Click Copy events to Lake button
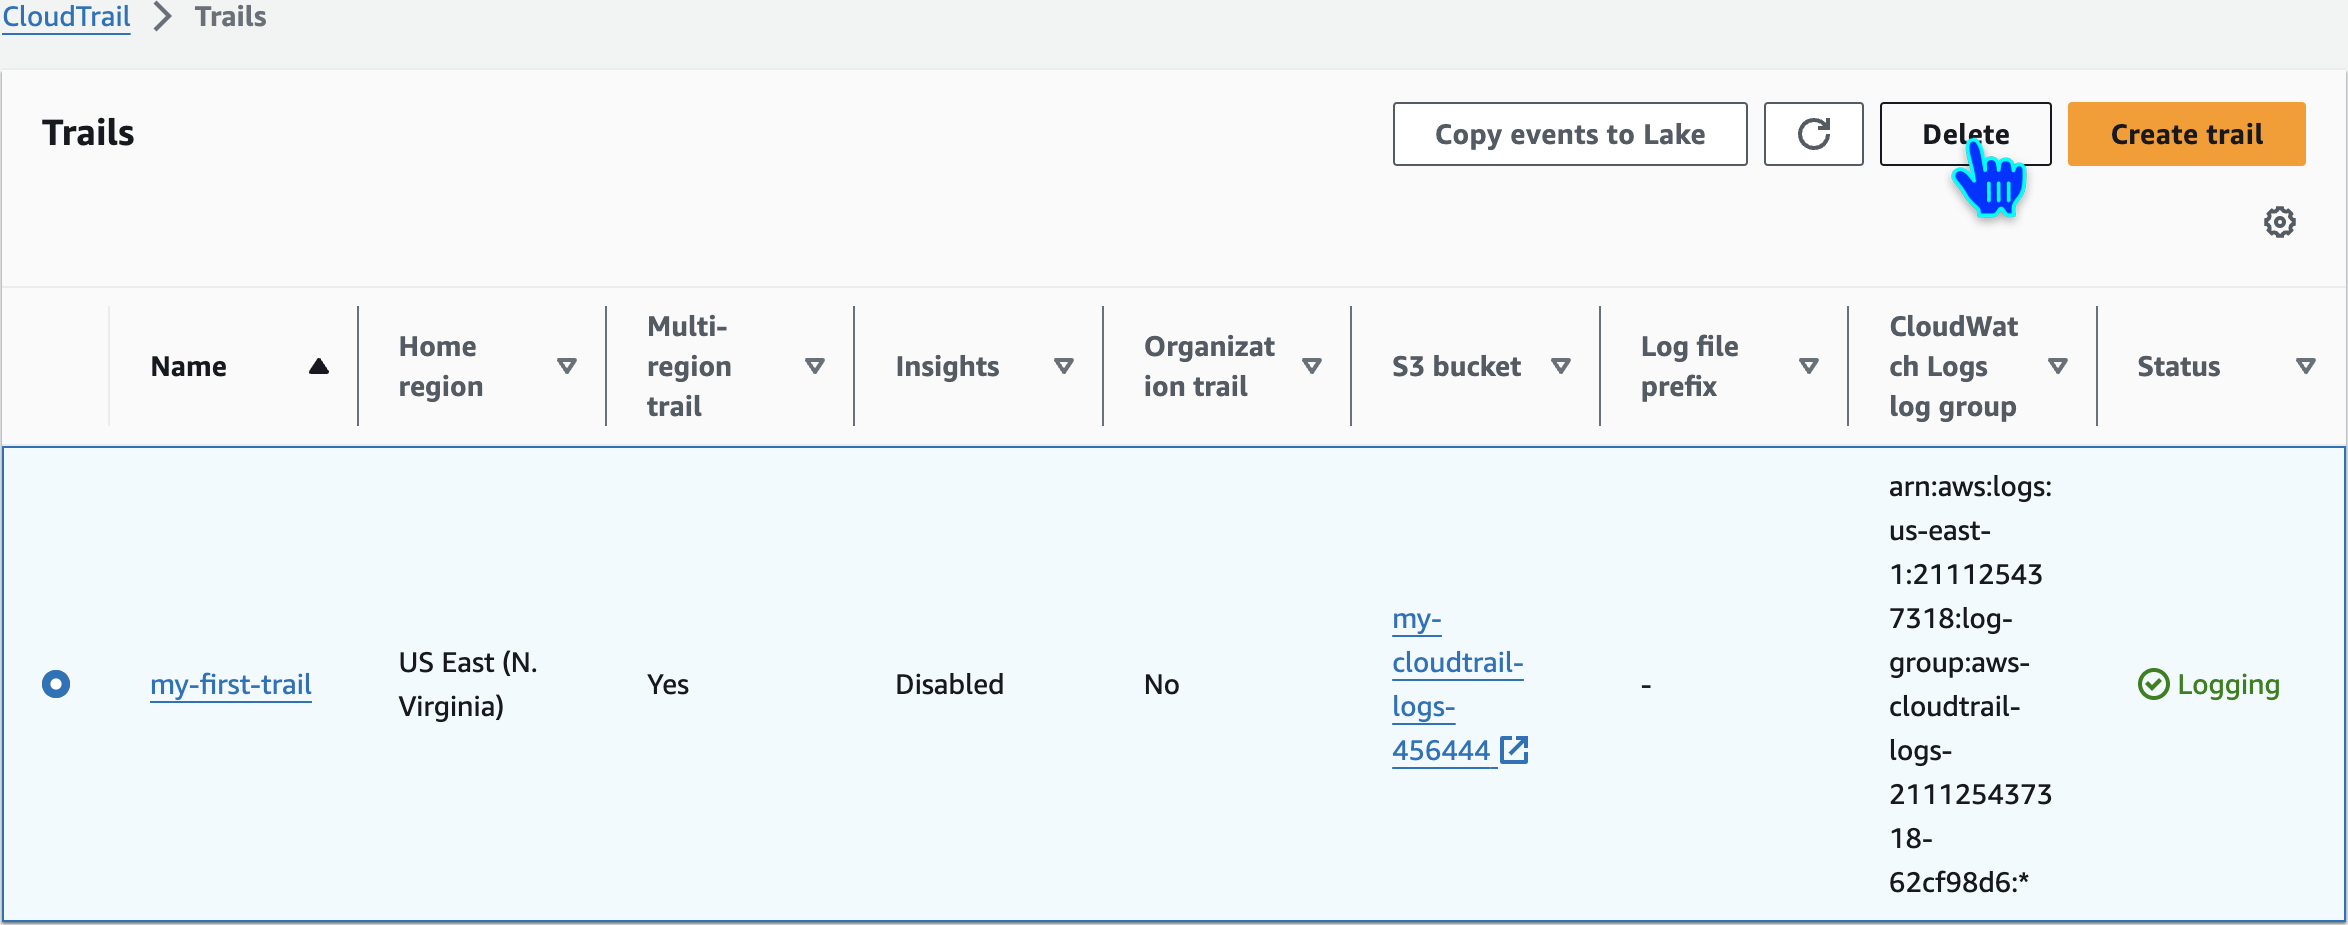Viewport: 2348px width, 925px height. pos(1570,134)
